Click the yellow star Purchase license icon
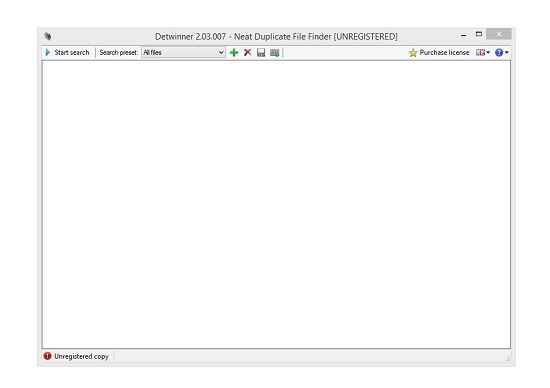 pyautogui.click(x=413, y=53)
